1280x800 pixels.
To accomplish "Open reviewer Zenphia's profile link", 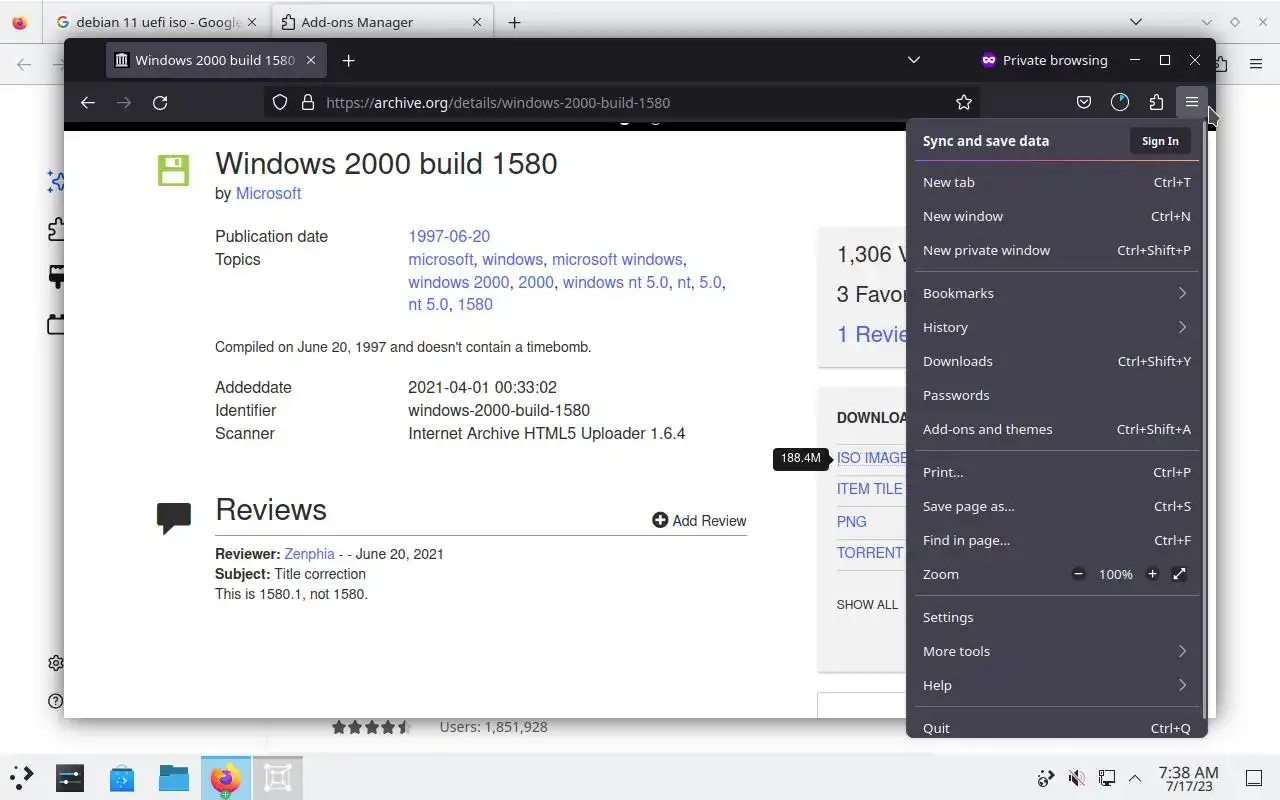I will pos(309,554).
